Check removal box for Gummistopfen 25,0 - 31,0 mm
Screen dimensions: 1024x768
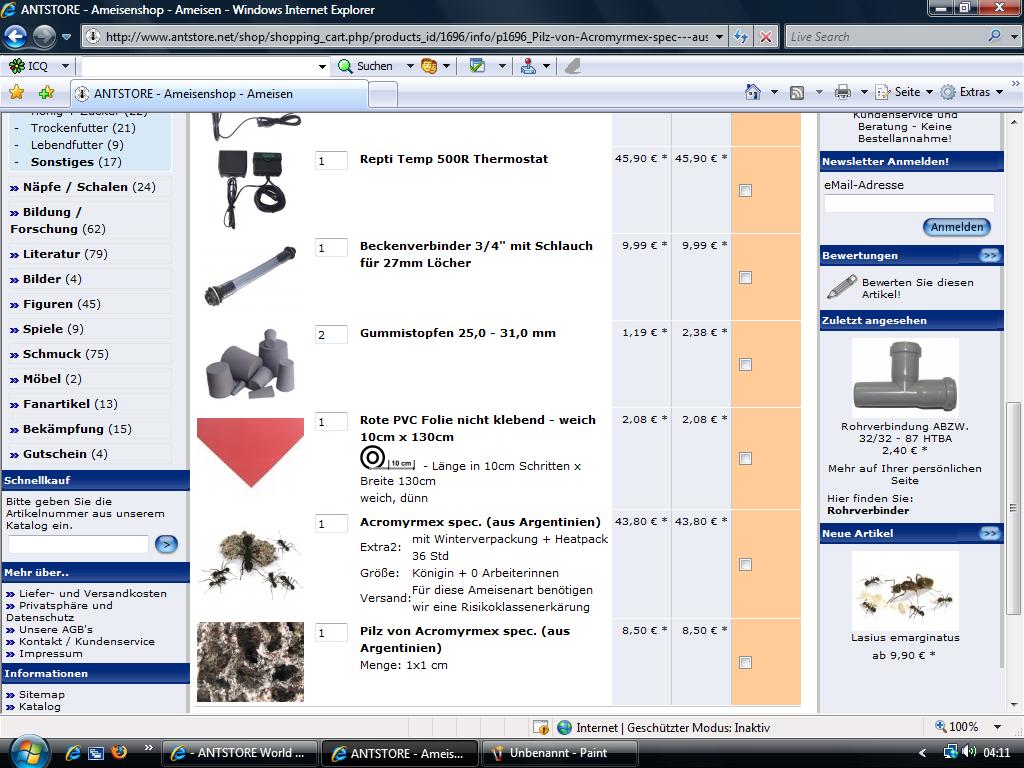[x=745, y=365]
